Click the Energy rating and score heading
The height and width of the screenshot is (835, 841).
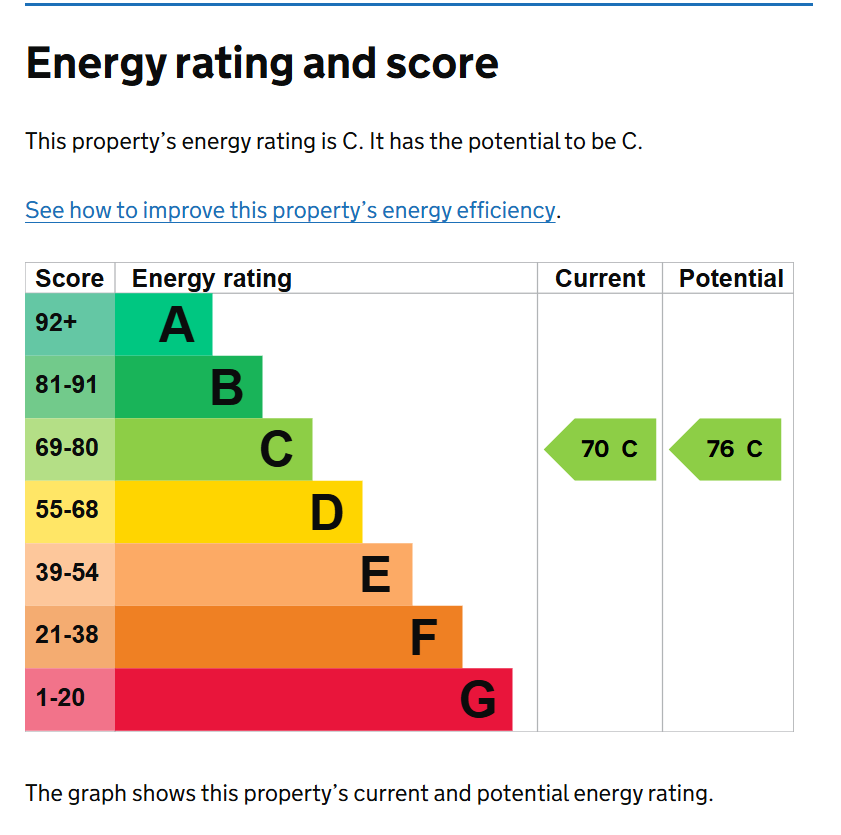[262, 64]
